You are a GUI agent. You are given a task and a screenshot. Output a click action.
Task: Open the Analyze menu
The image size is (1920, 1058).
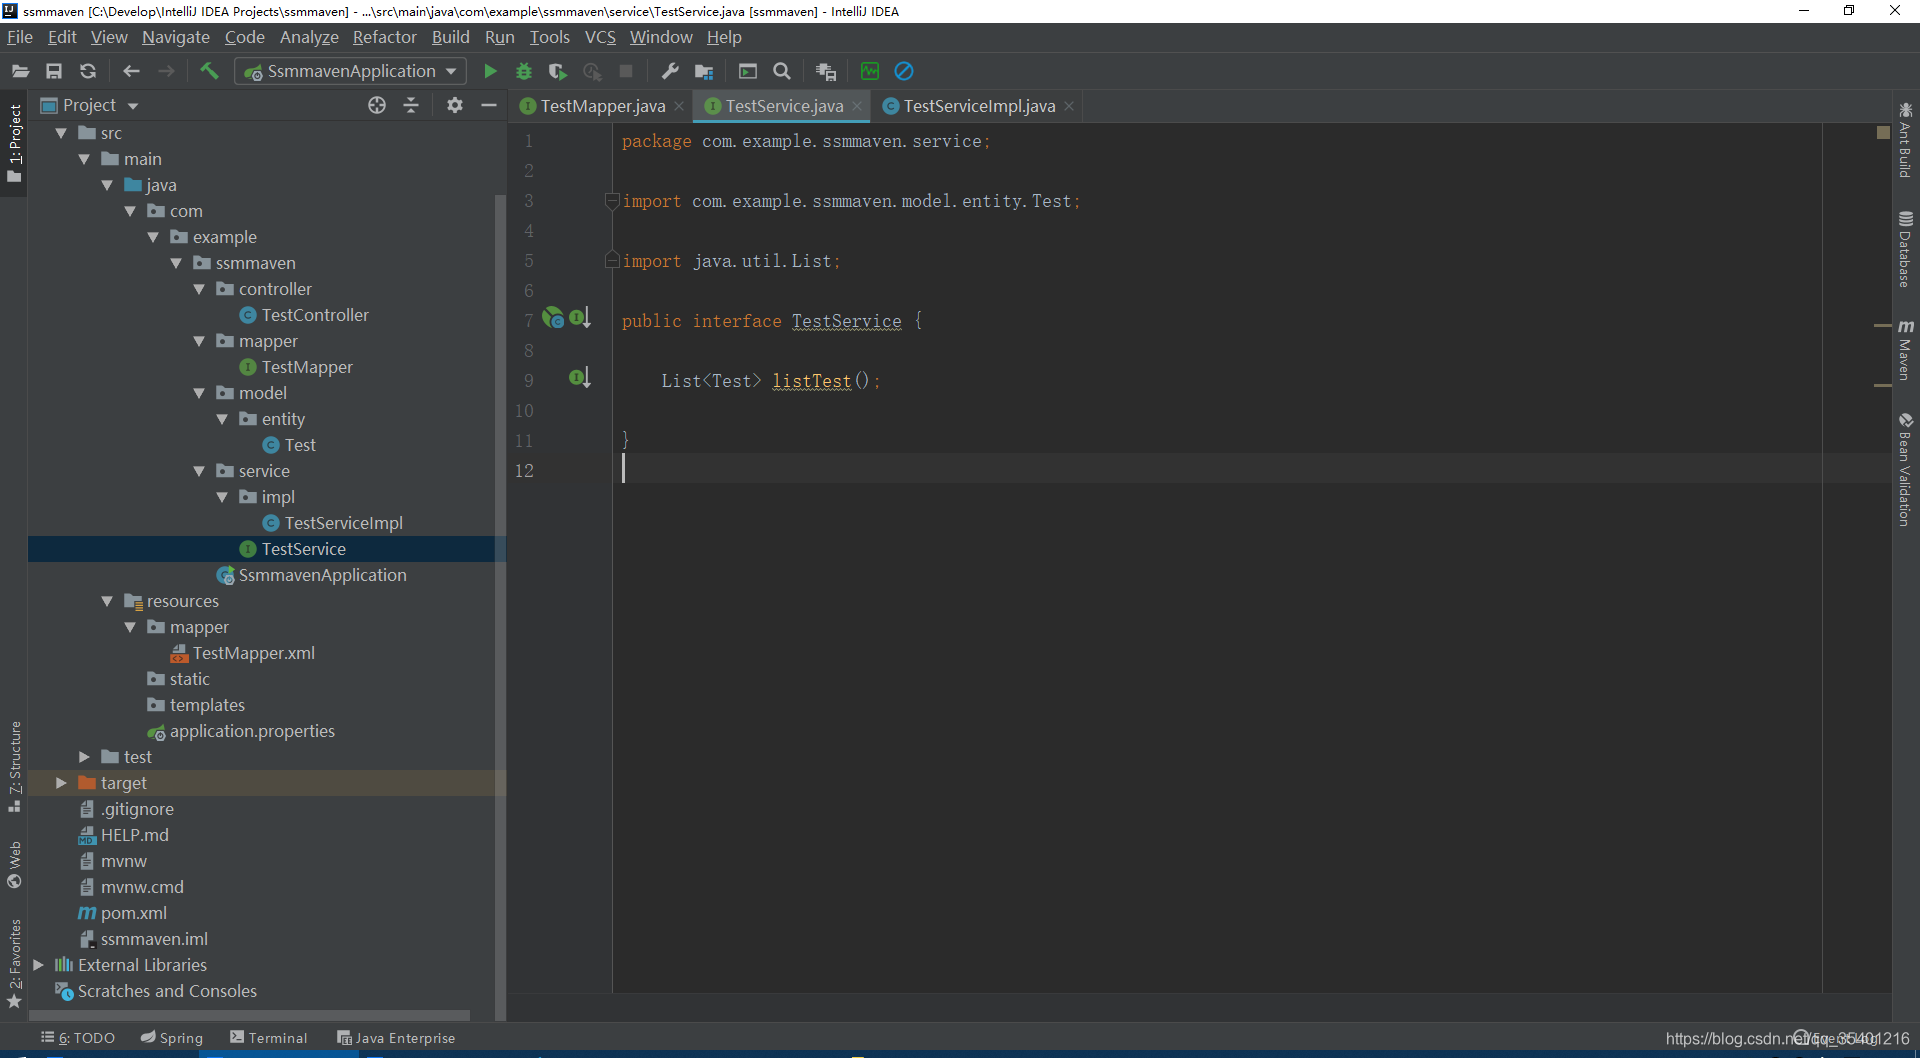[x=309, y=37]
